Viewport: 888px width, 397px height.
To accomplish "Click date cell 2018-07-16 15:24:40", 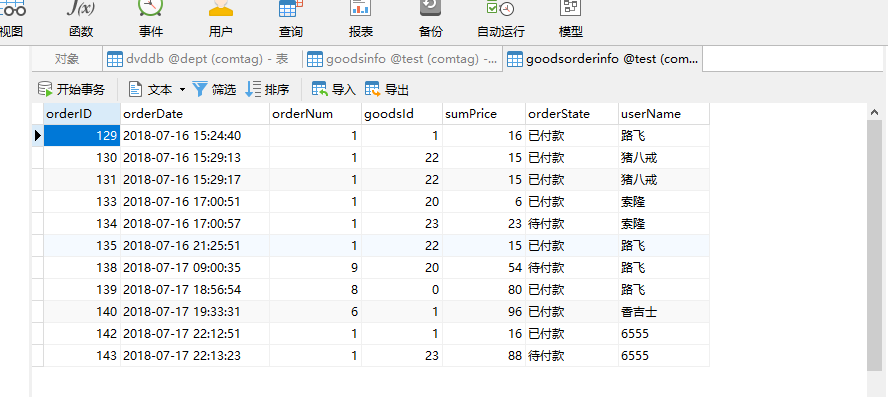I will click(x=195, y=135).
